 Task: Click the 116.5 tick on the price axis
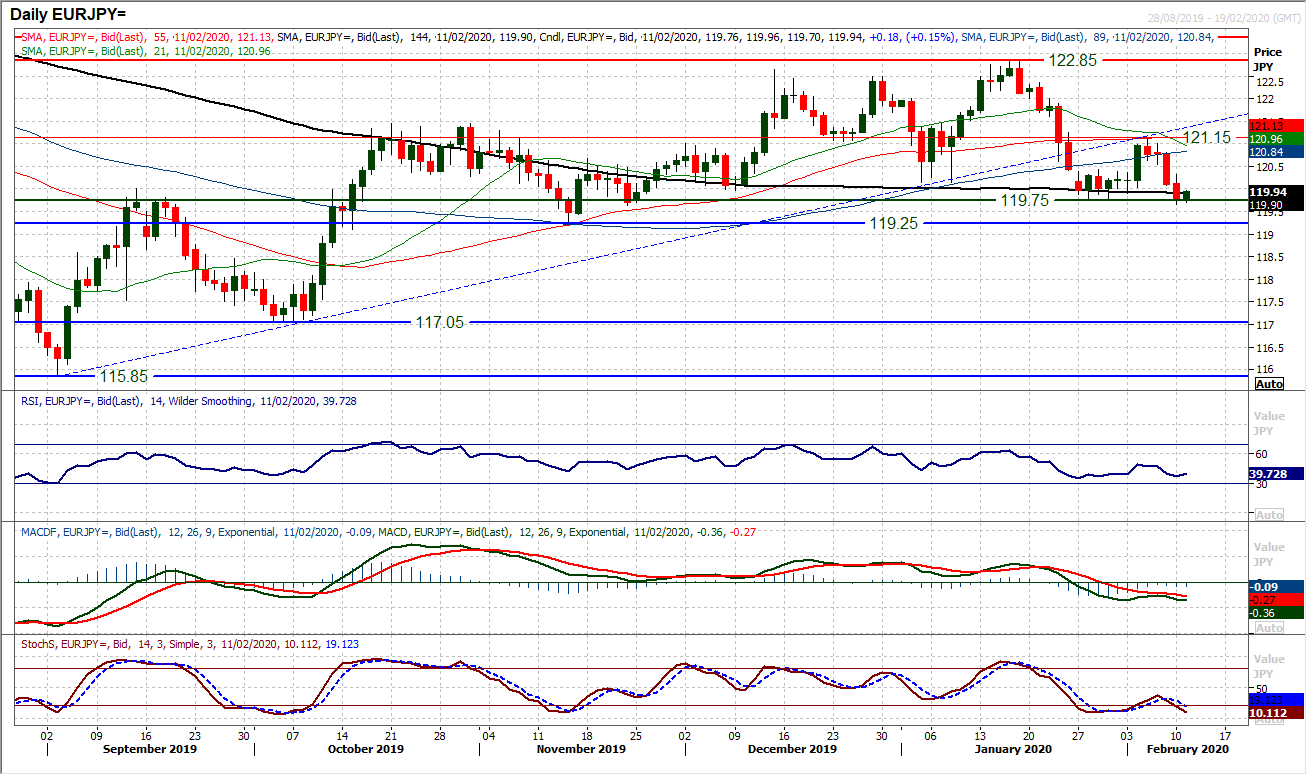(x=1268, y=347)
